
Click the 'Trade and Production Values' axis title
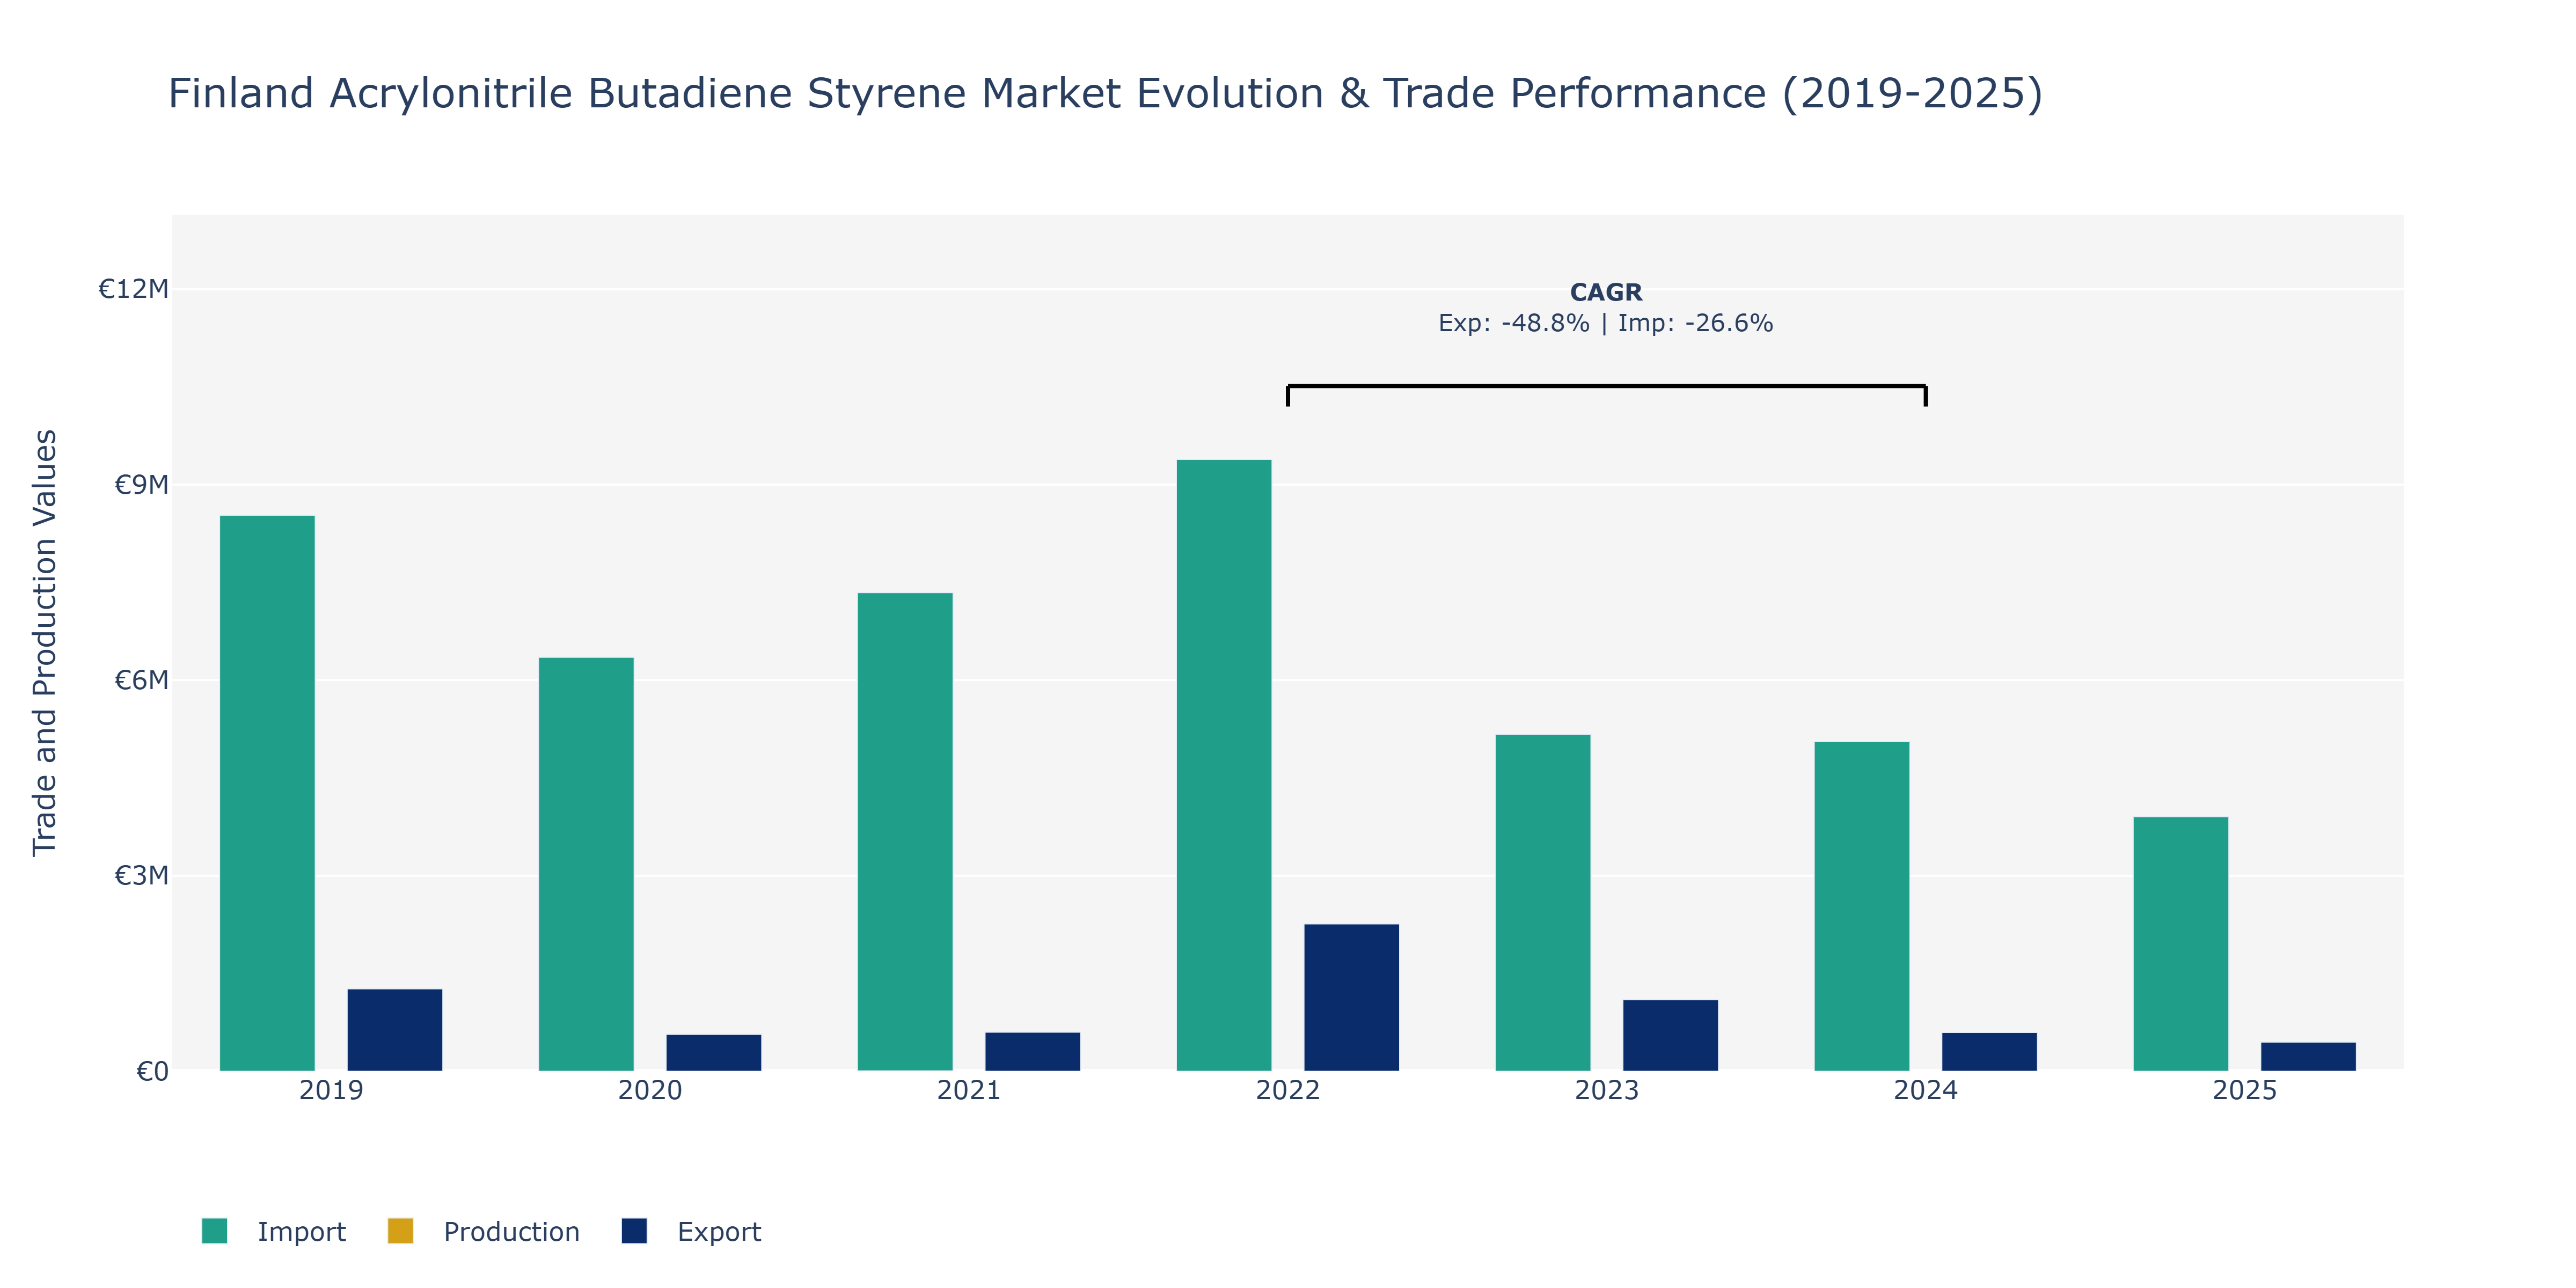click(45, 643)
